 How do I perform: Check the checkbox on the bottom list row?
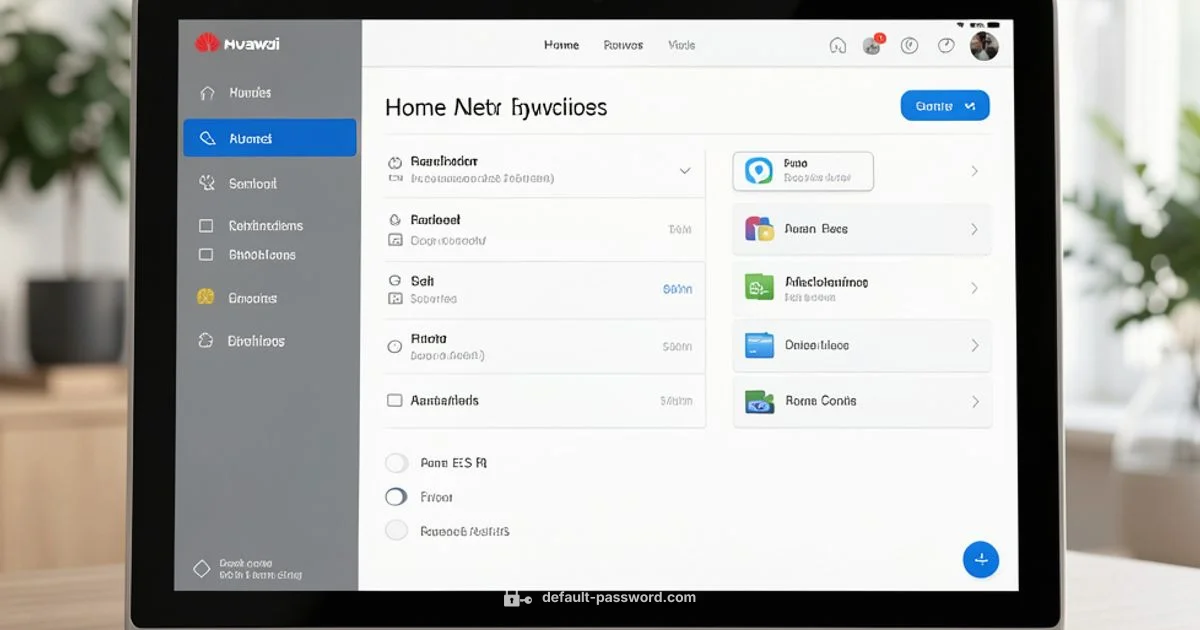click(x=396, y=399)
